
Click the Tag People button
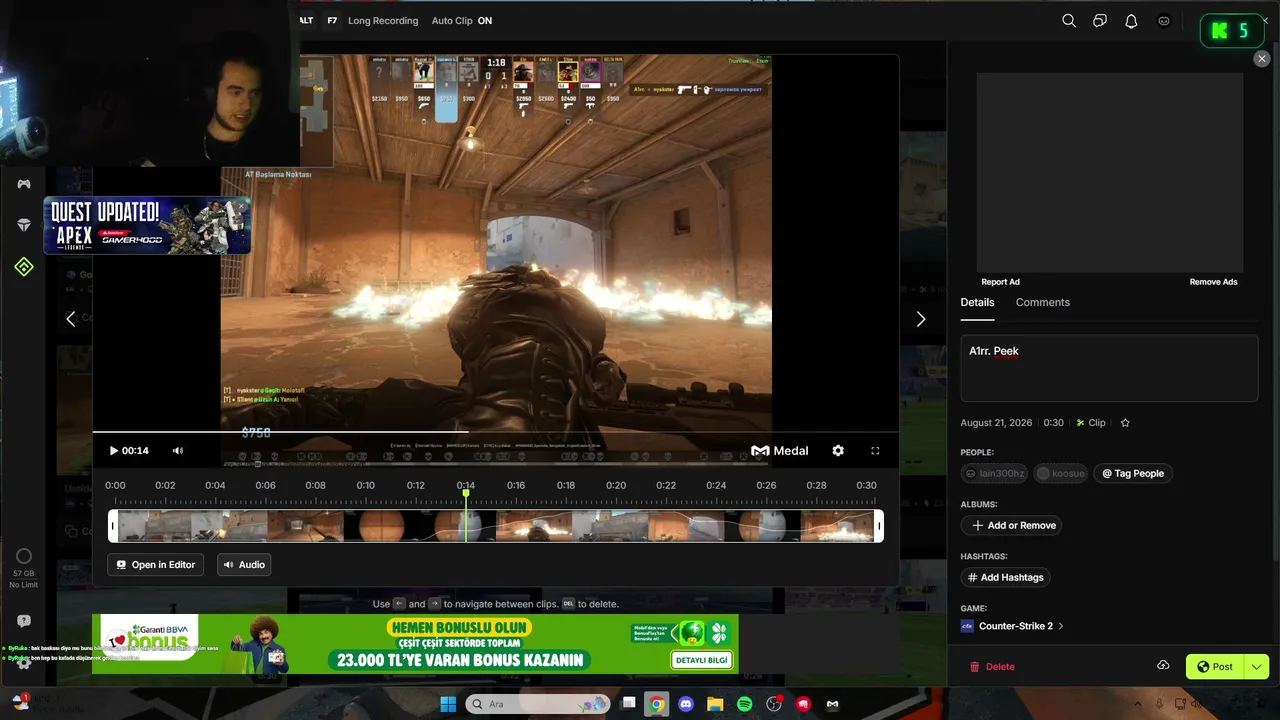pyautogui.click(x=1133, y=473)
